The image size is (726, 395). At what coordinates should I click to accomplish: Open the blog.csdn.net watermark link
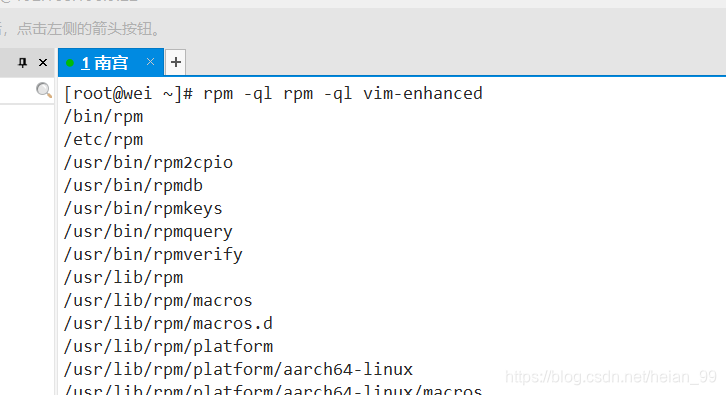(611, 377)
